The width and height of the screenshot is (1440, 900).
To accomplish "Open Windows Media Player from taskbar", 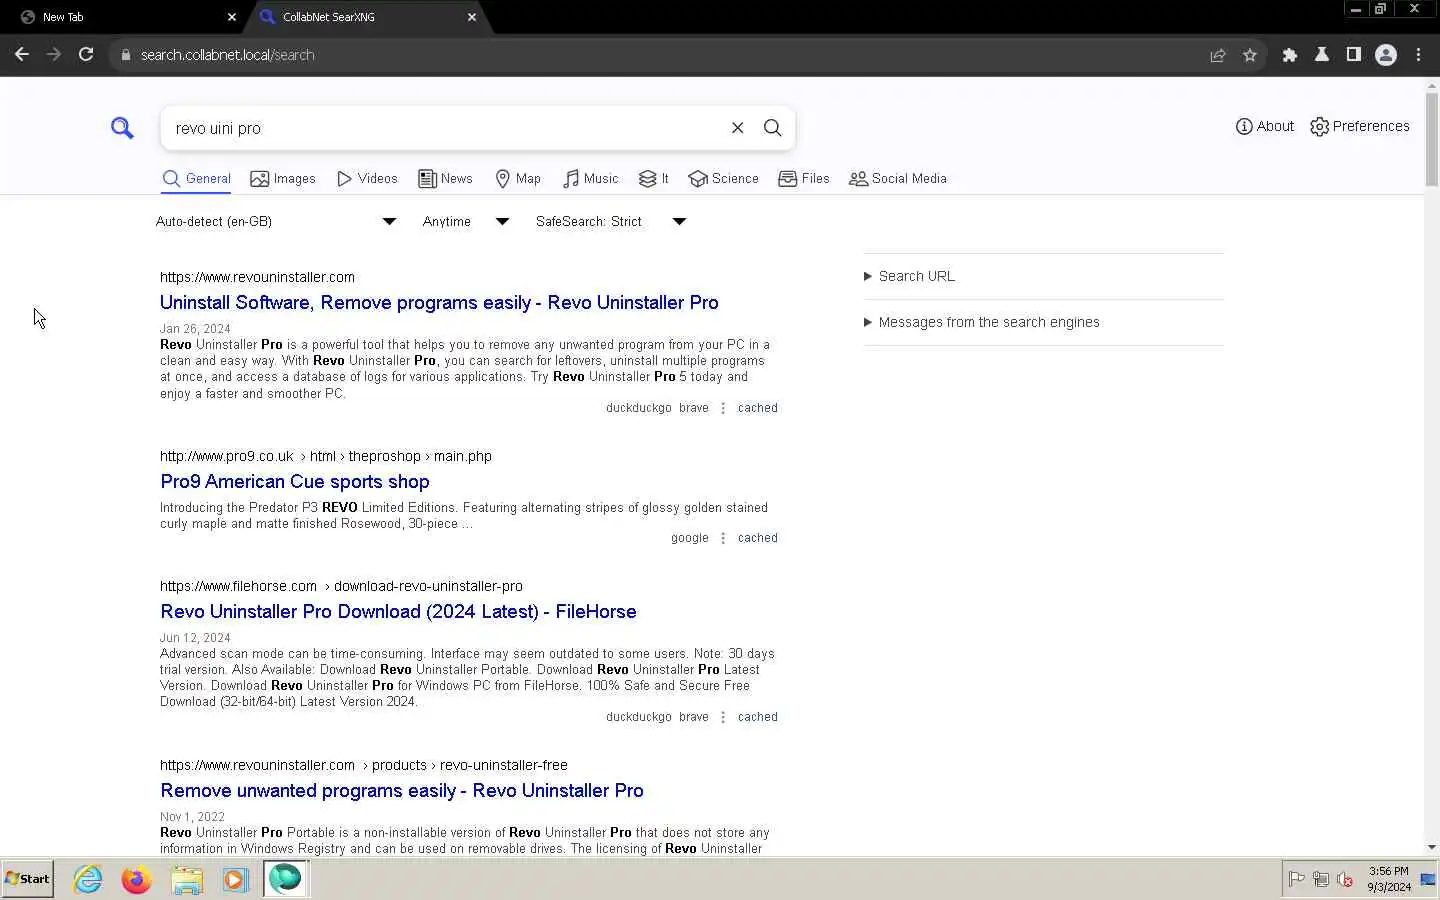I will pyautogui.click(x=235, y=879).
